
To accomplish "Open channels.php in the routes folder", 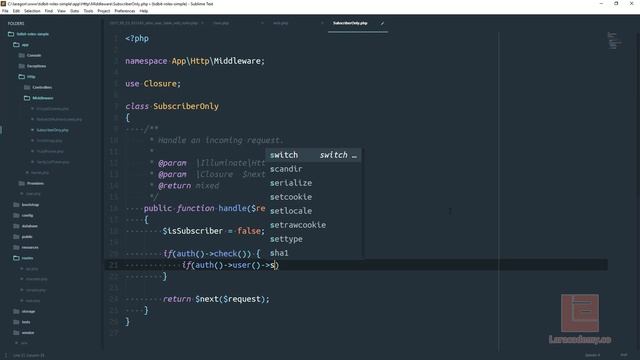I will coord(37,279).
